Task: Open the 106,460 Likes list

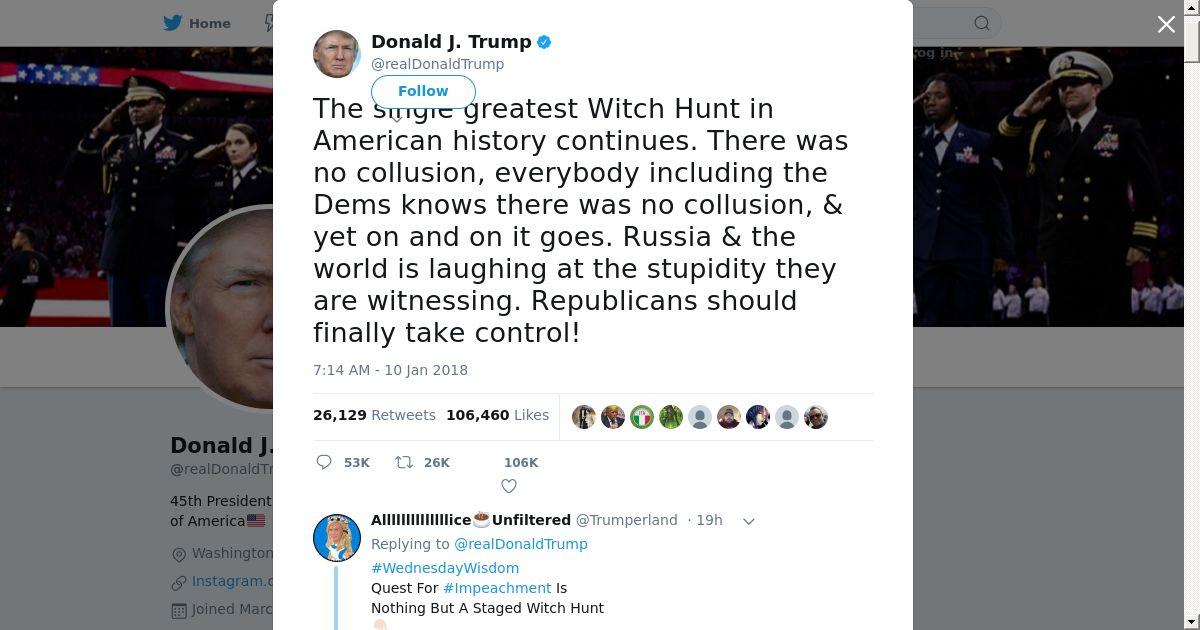Action: [x=497, y=415]
